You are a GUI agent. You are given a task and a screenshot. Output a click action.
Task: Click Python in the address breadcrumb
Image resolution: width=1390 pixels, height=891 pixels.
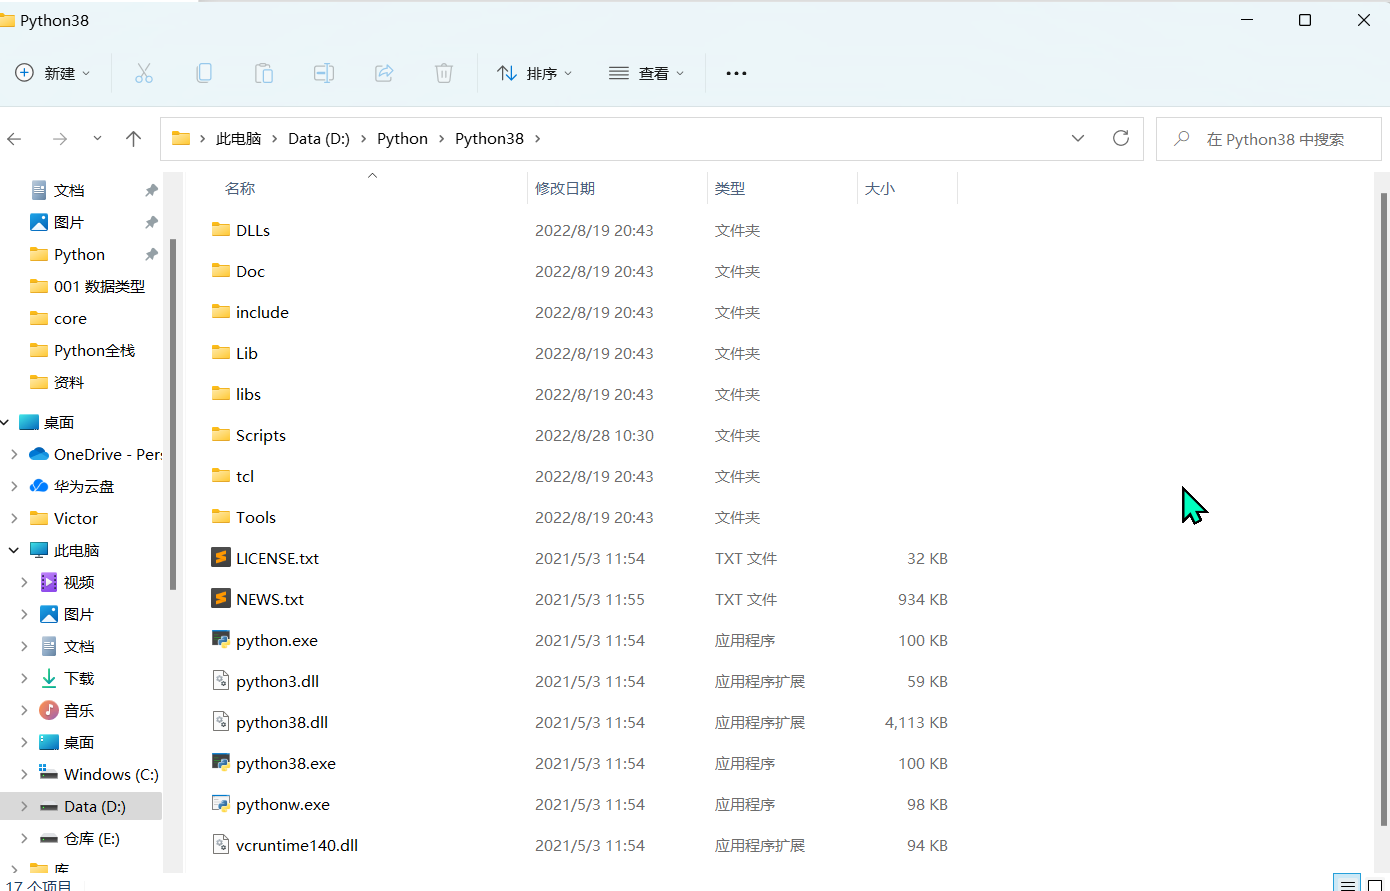[402, 139]
